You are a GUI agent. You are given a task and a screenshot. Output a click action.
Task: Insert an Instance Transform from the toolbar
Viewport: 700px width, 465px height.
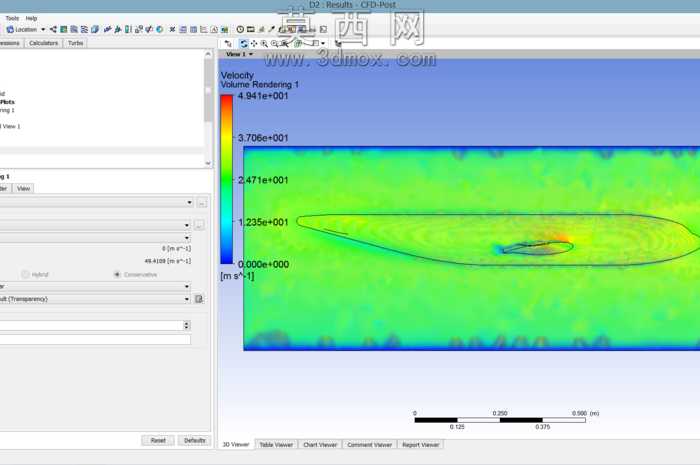pos(139,29)
